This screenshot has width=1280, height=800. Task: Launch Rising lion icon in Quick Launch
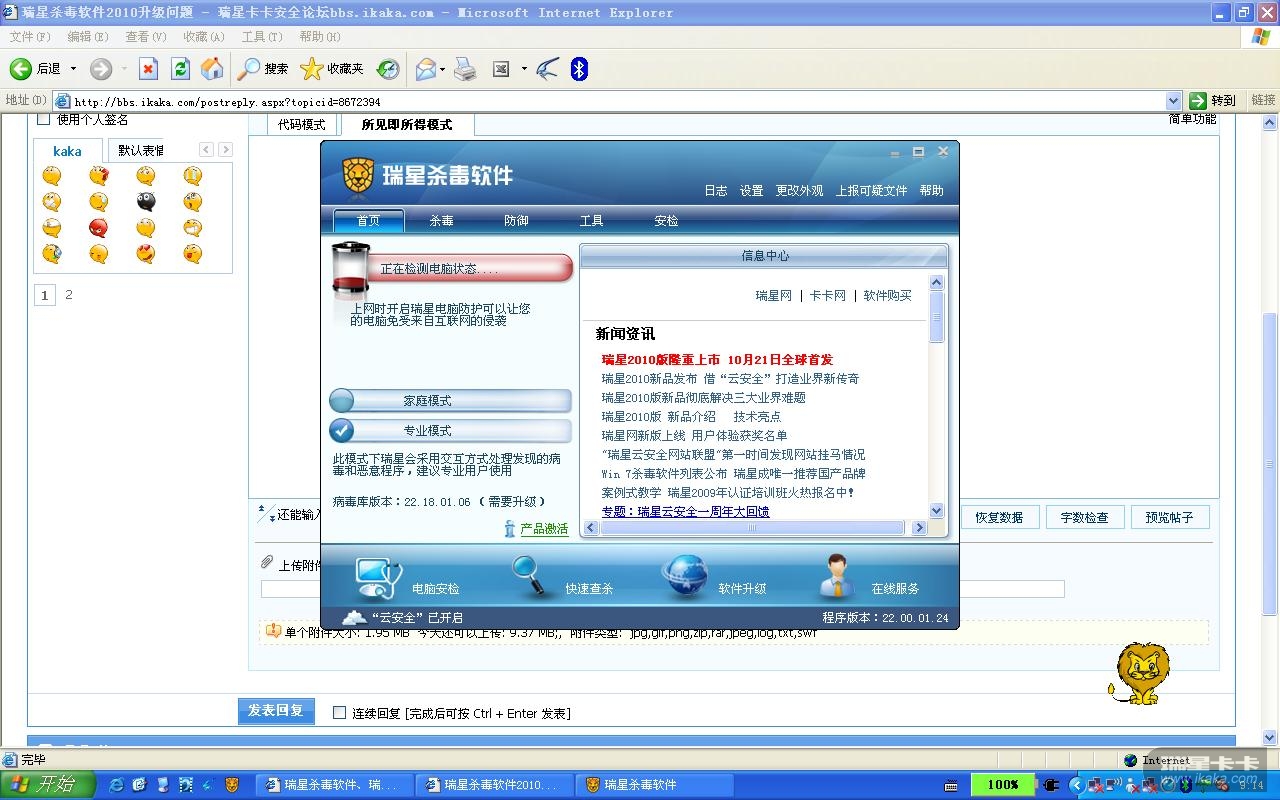(232, 785)
